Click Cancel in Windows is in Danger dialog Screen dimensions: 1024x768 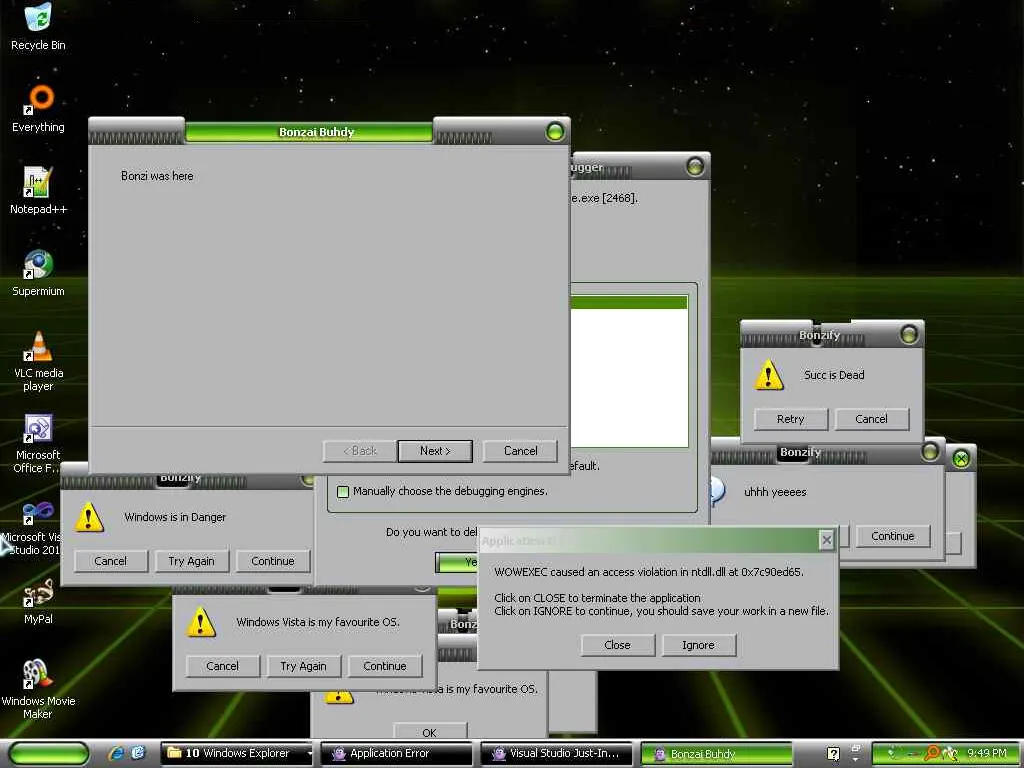pyautogui.click(x=110, y=561)
